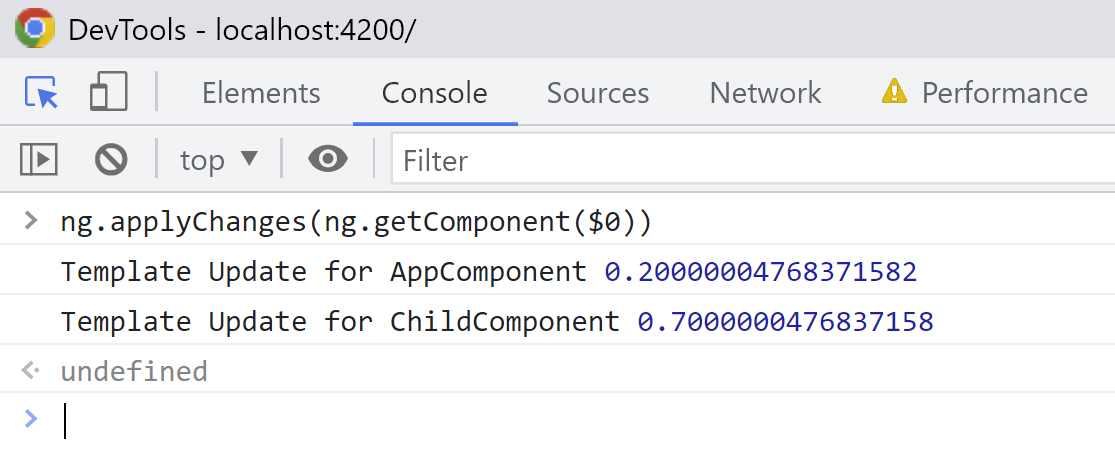Select the Console tab

pyautogui.click(x=434, y=93)
